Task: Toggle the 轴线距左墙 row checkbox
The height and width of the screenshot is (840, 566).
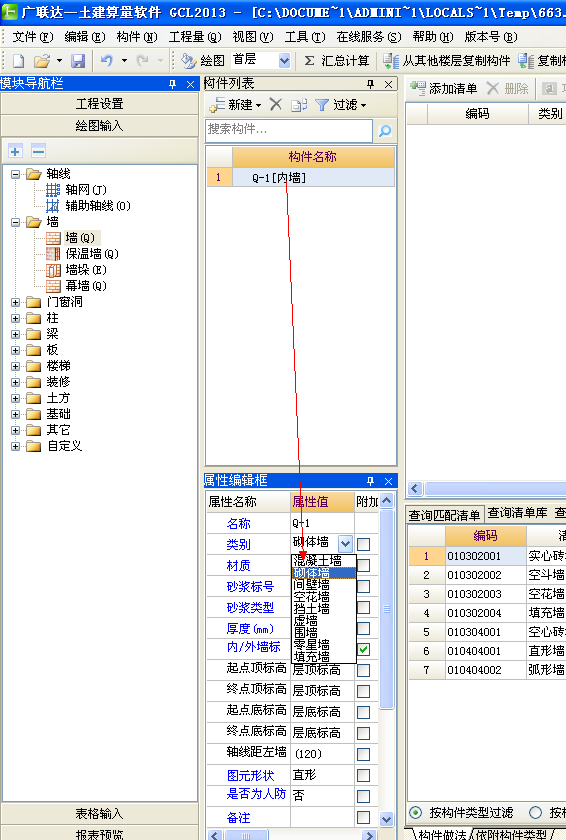Action: tap(364, 754)
